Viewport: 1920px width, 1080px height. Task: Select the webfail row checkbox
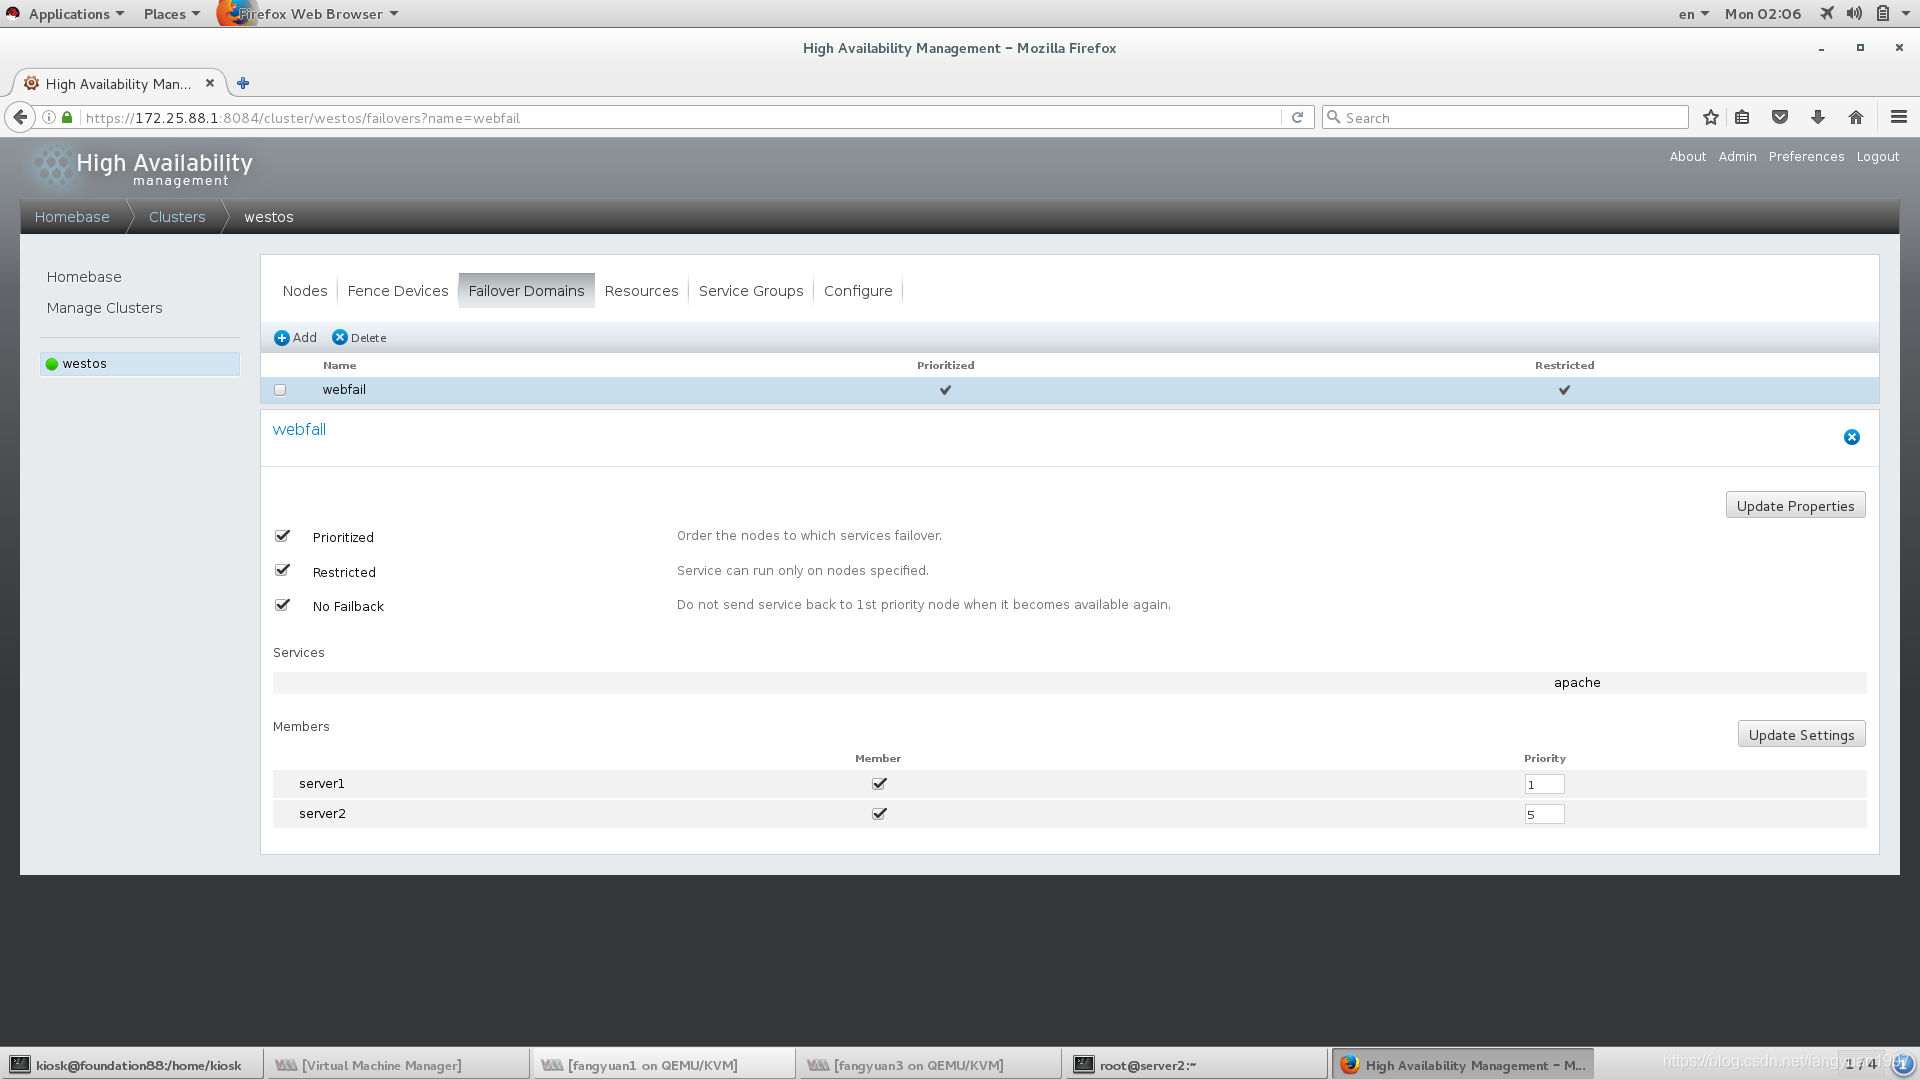(x=280, y=390)
